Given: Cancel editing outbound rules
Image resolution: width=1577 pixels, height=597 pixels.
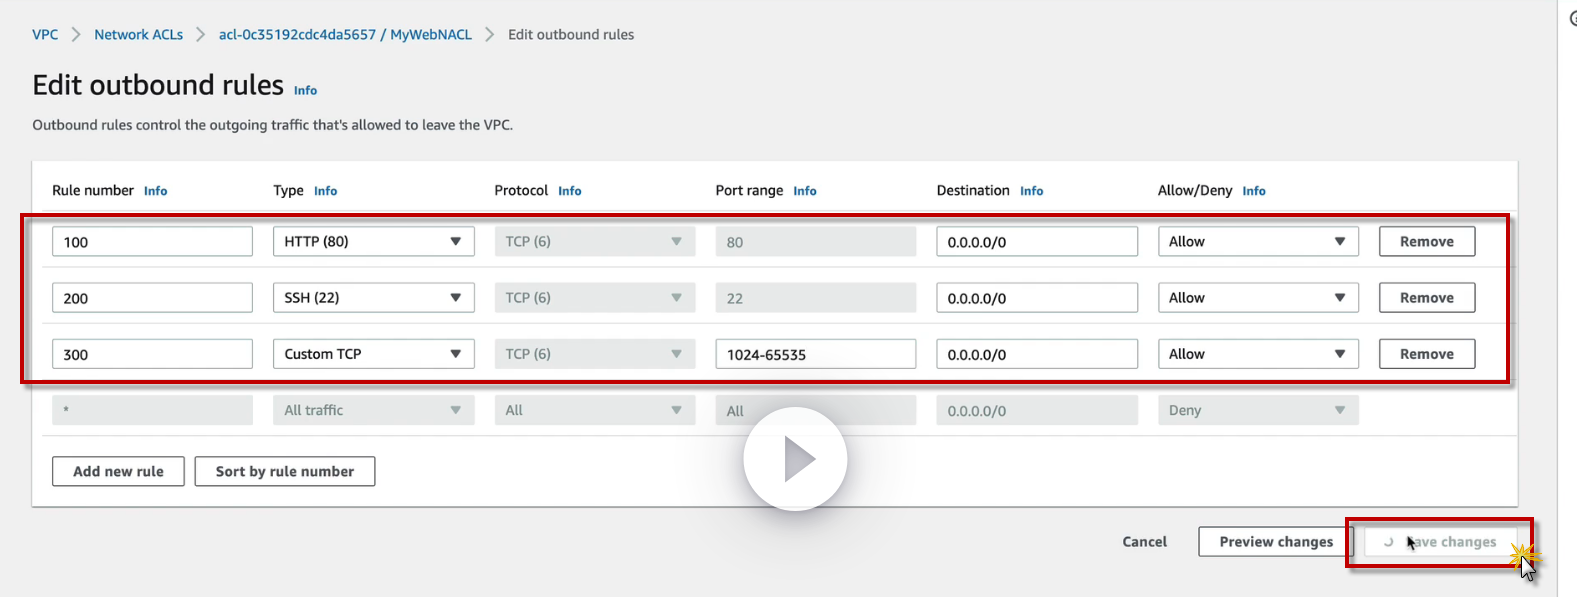Looking at the screenshot, I should 1144,542.
